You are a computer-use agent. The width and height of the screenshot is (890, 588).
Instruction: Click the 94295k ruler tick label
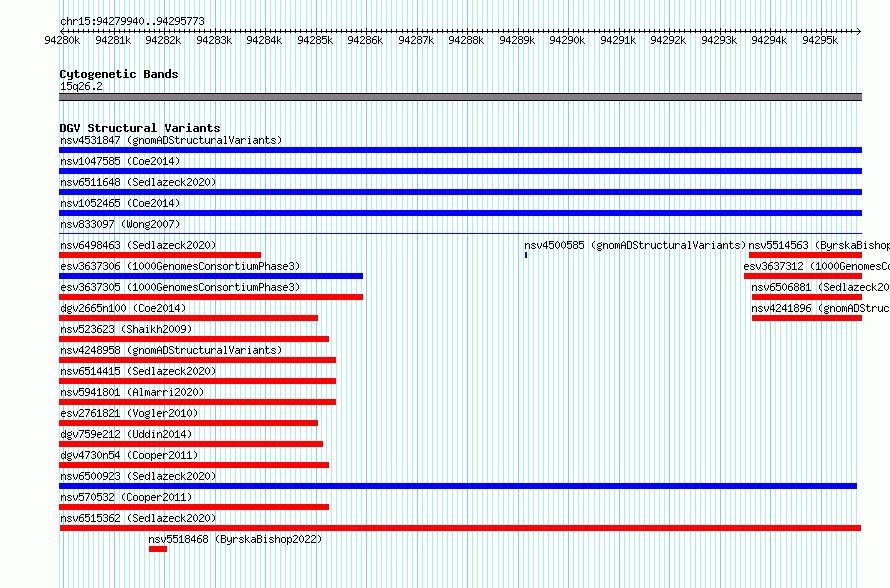[x=820, y=40]
